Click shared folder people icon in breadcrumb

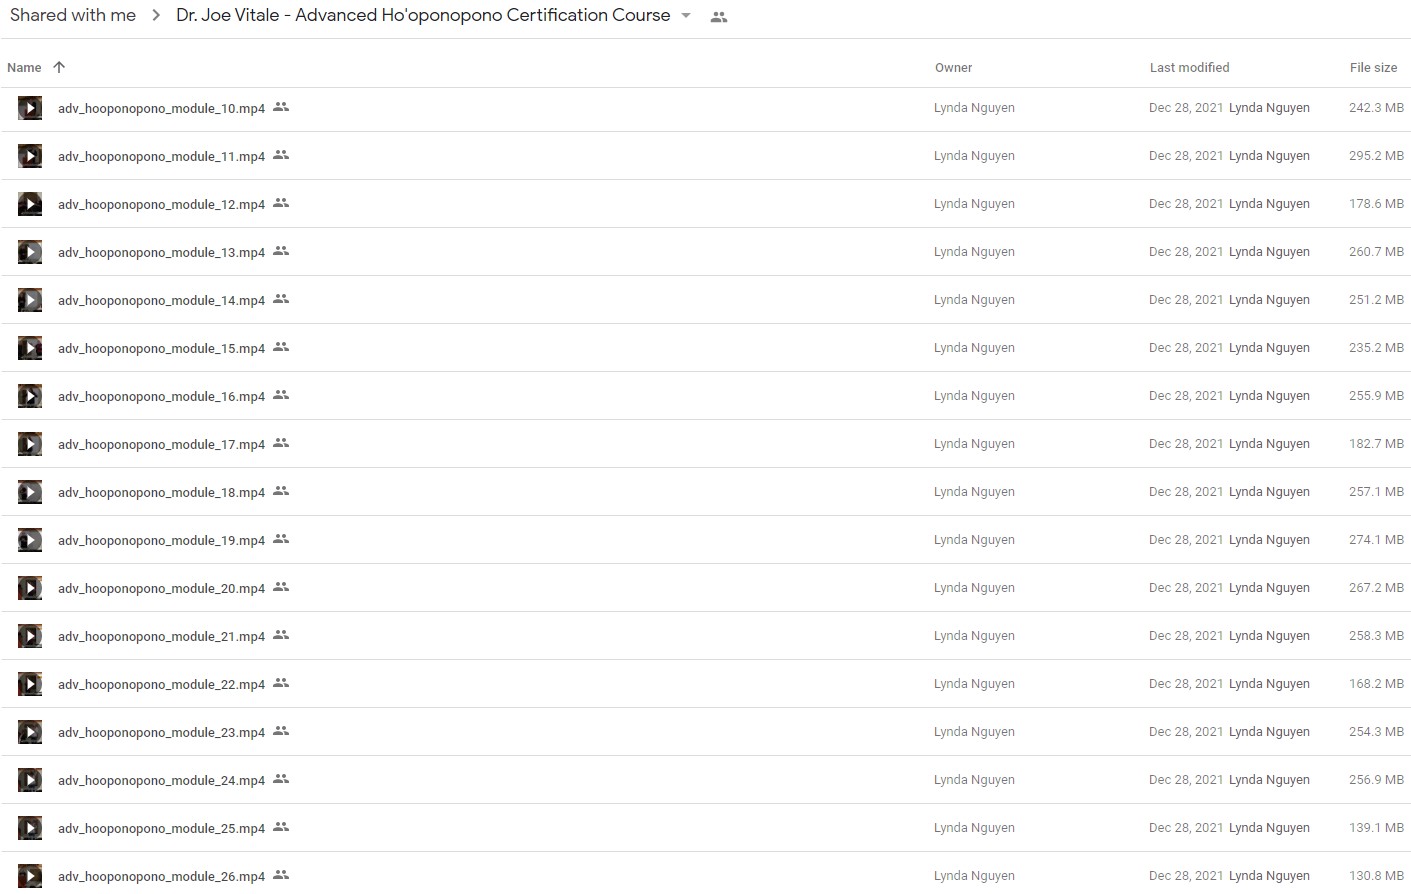point(718,17)
